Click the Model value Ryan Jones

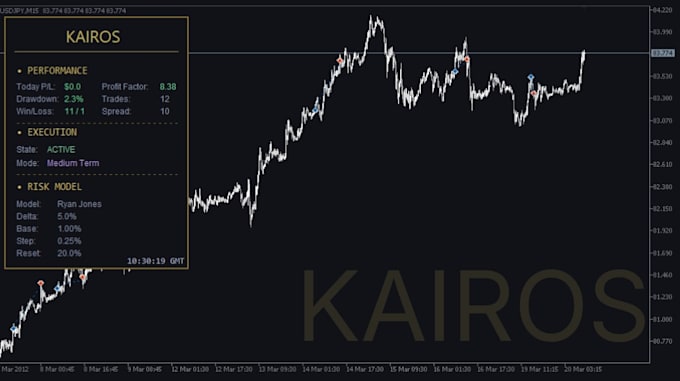tap(79, 204)
